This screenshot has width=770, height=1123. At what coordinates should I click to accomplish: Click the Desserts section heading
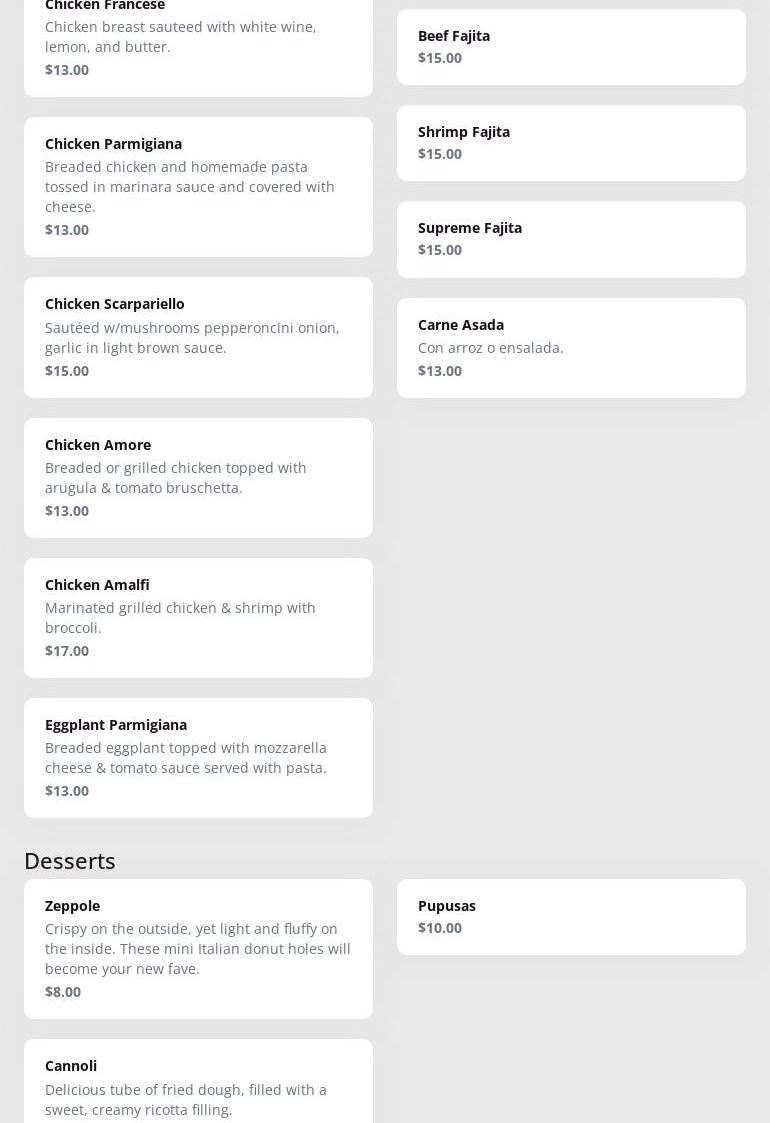click(70, 860)
